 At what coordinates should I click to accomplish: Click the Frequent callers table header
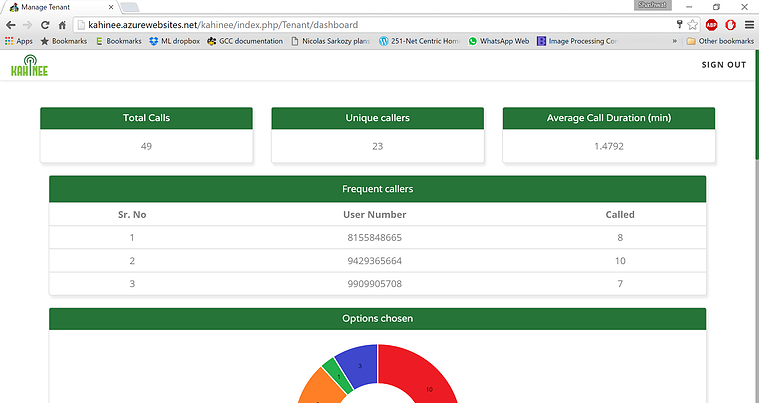(x=378, y=189)
